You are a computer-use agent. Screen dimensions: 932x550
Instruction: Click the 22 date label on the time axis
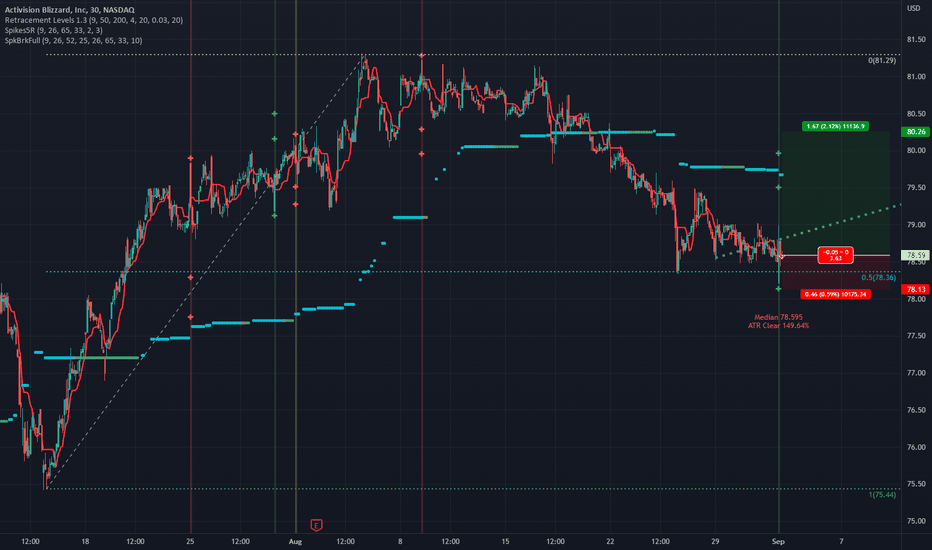[x=610, y=542]
